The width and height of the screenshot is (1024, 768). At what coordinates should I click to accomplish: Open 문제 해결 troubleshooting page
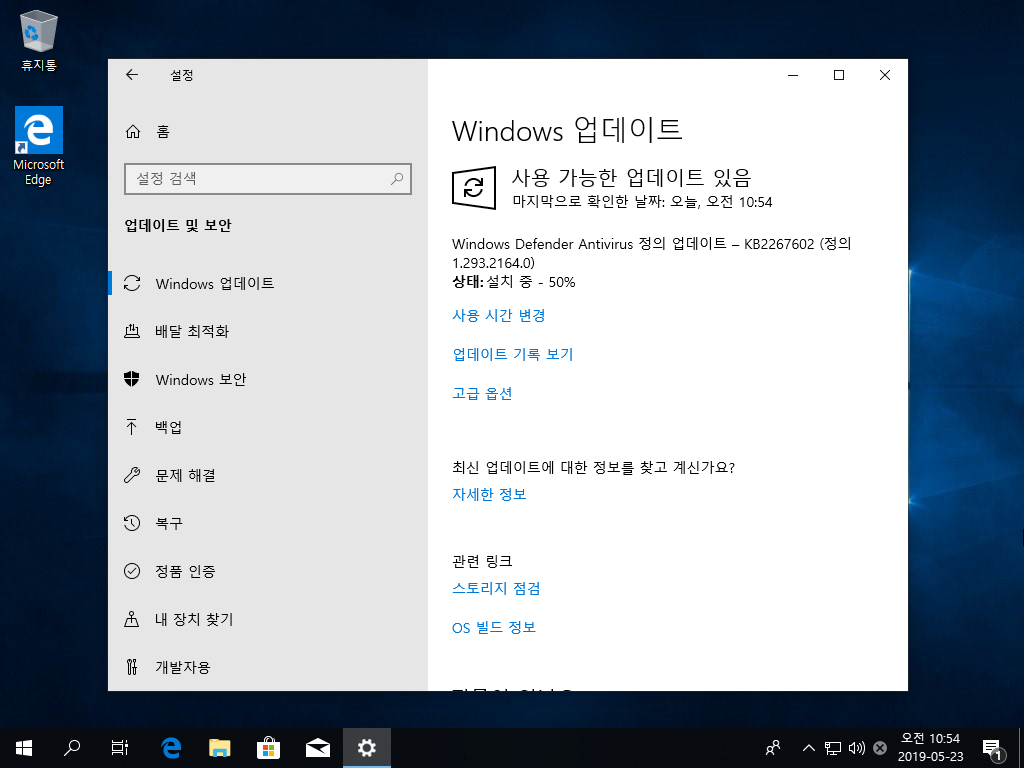click(268, 475)
